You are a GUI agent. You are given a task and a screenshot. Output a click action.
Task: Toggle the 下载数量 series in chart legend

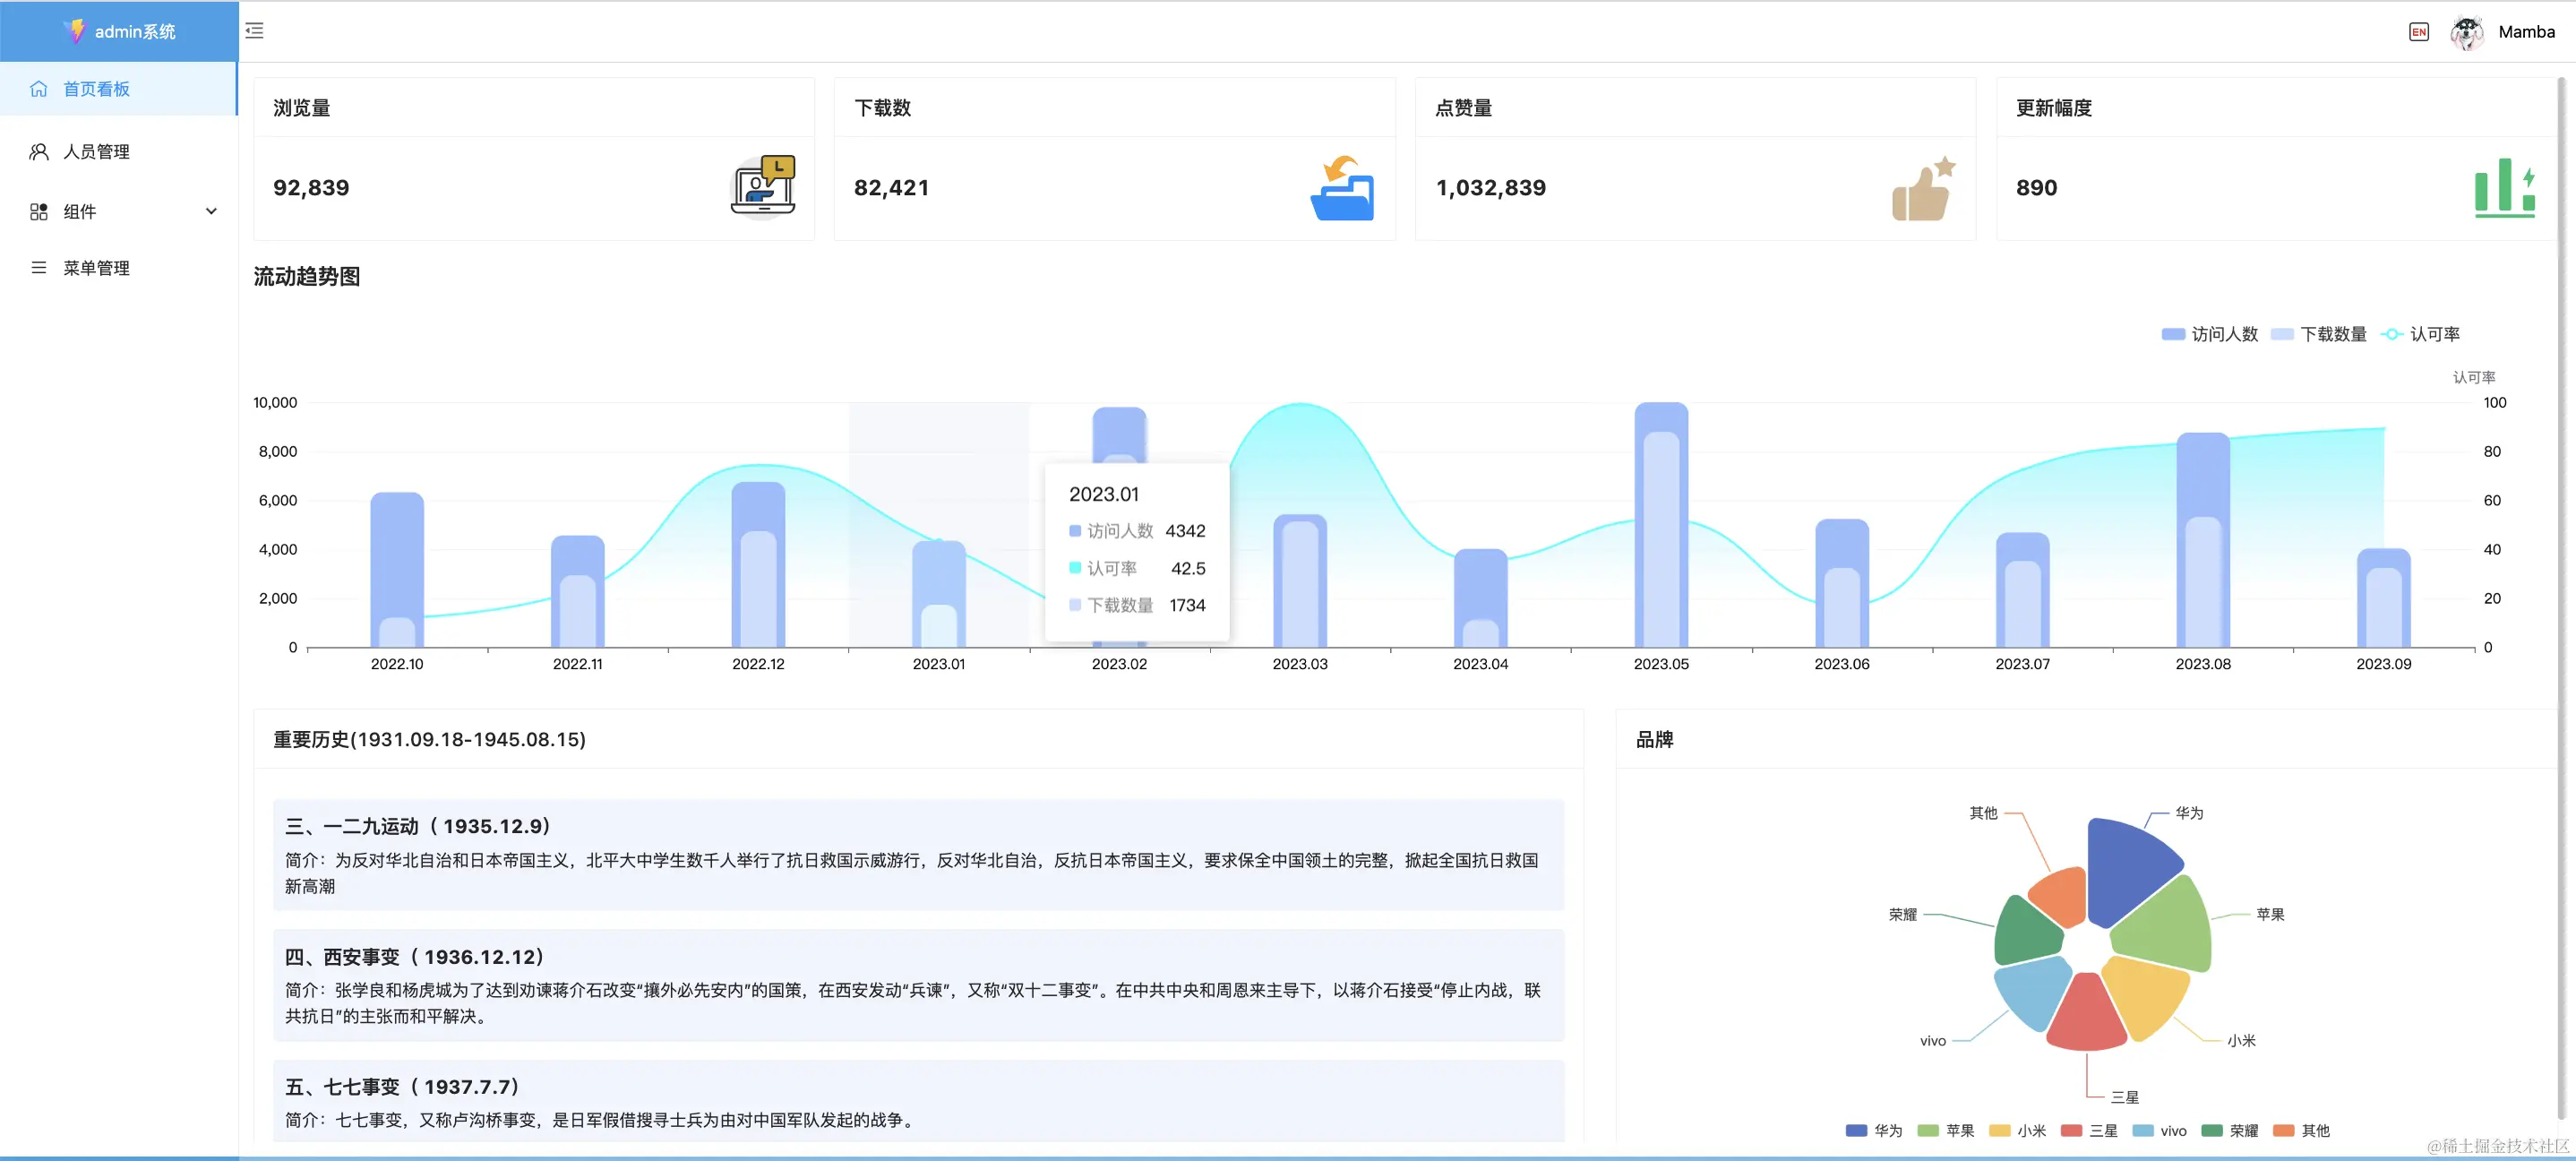[2322, 334]
